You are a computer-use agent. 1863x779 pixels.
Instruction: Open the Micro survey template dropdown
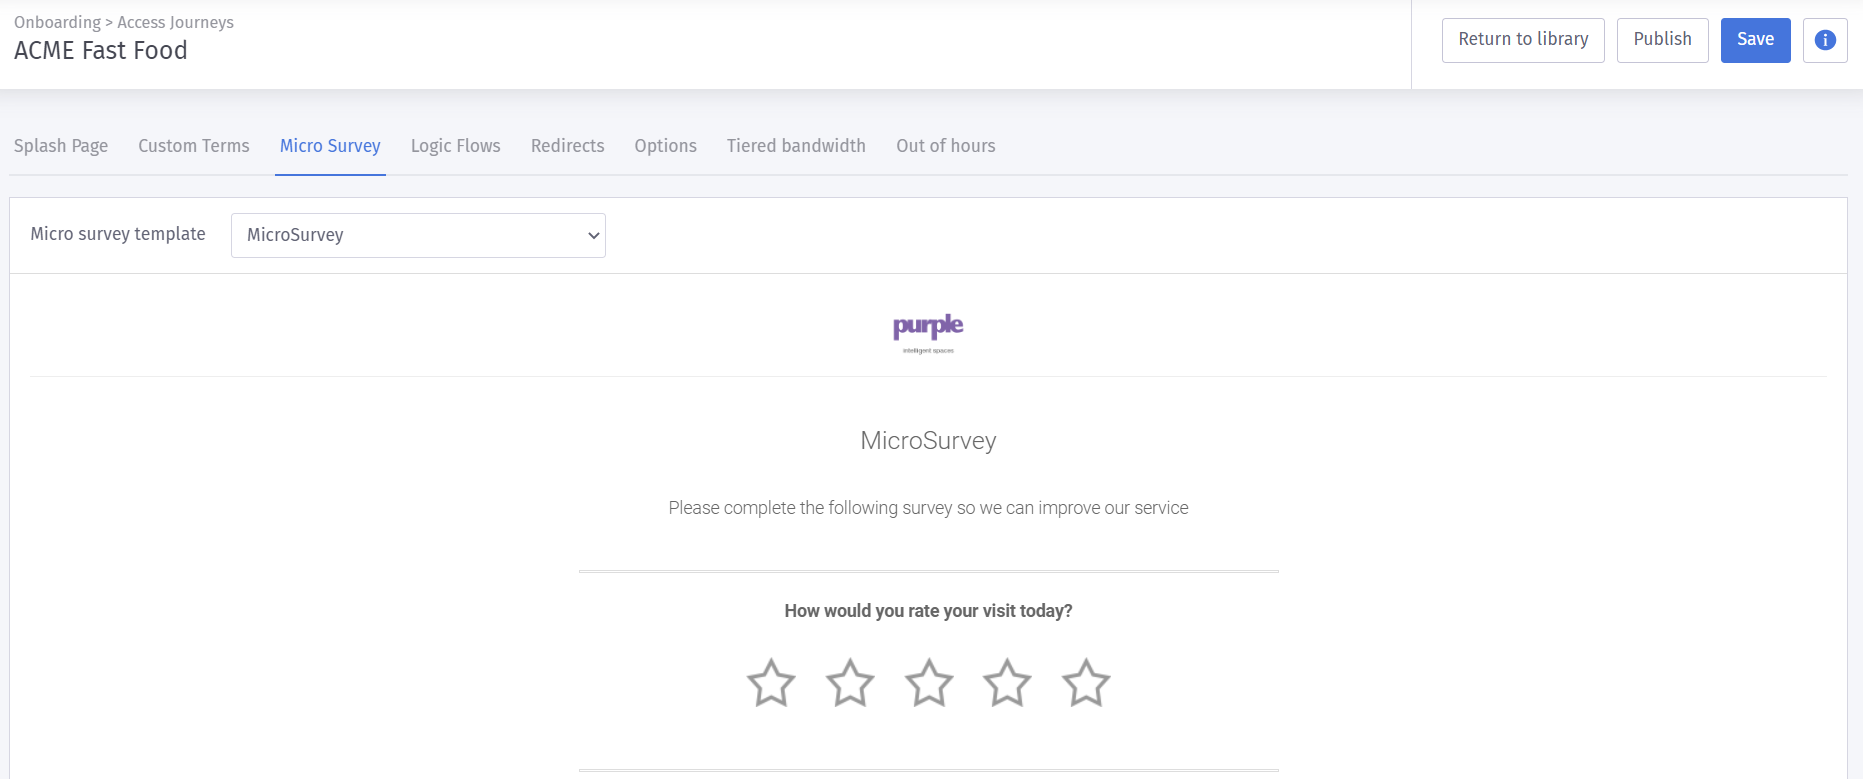point(418,235)
